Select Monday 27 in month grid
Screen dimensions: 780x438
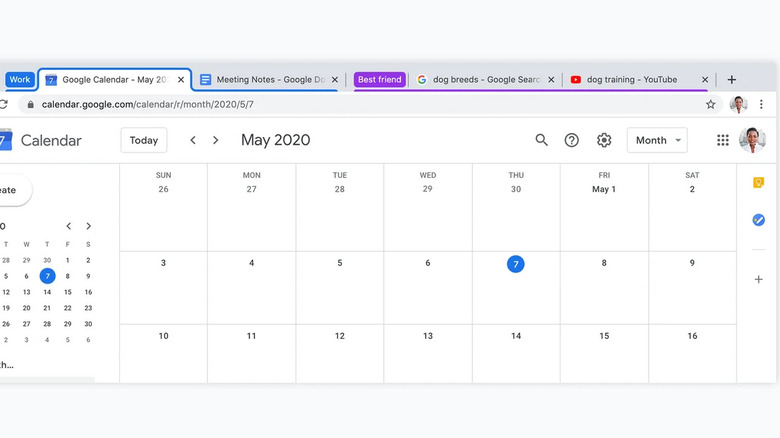tap(252, 189)
